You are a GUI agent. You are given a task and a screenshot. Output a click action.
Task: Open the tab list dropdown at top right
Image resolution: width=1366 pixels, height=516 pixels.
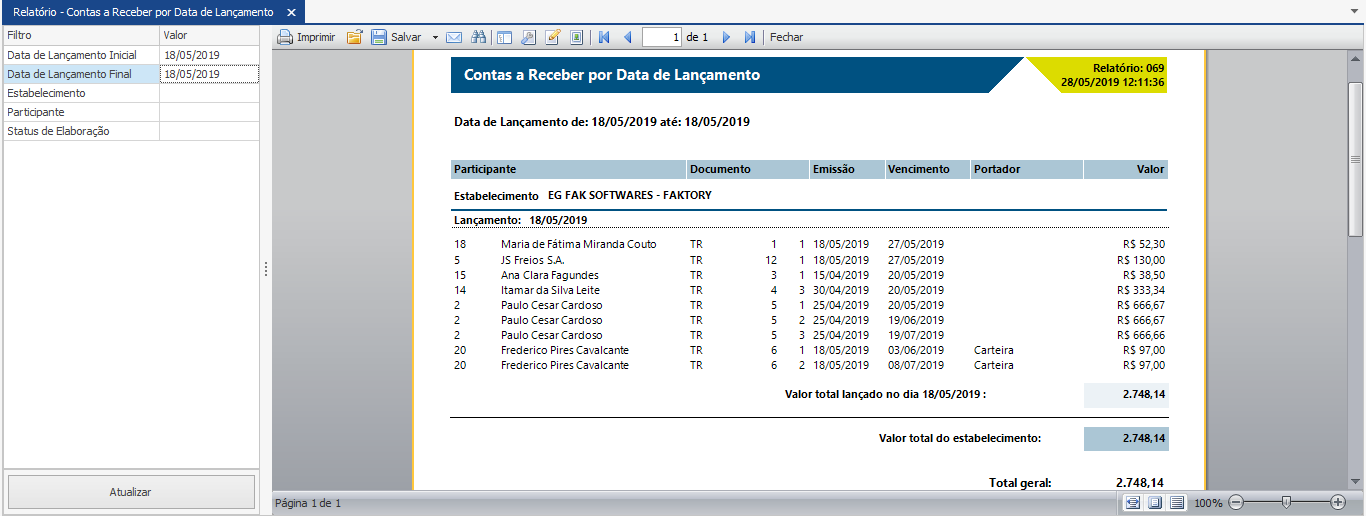(x=1355, y=11)
